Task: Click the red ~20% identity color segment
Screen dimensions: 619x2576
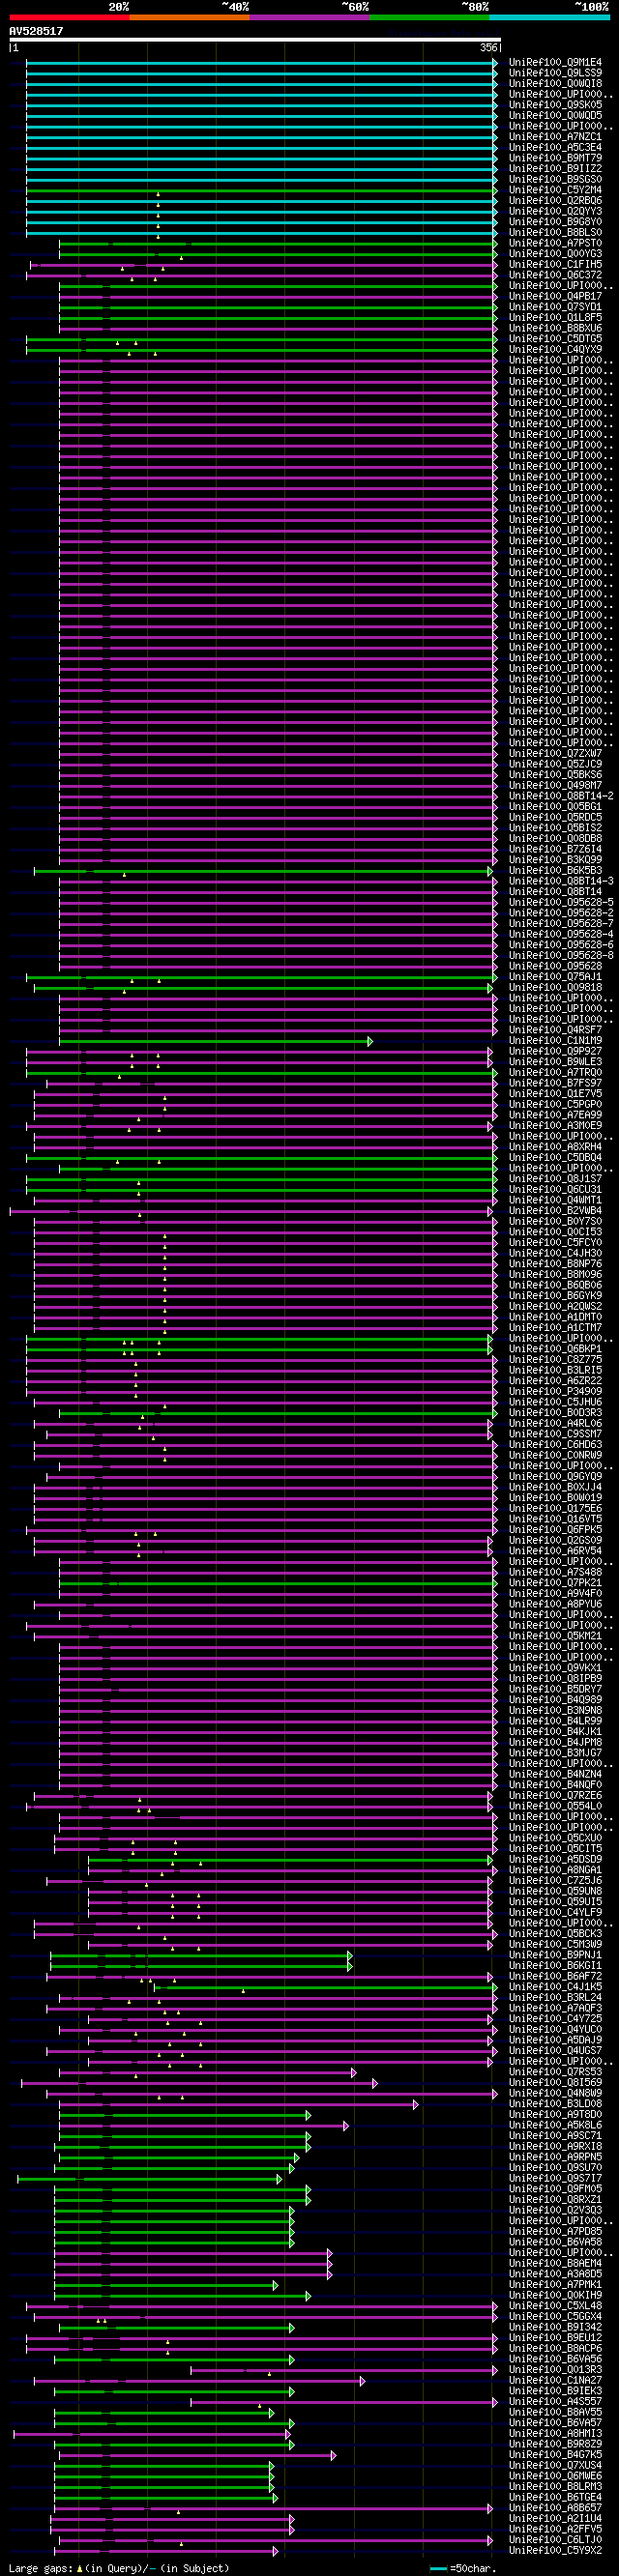Action: coord(69,17)
